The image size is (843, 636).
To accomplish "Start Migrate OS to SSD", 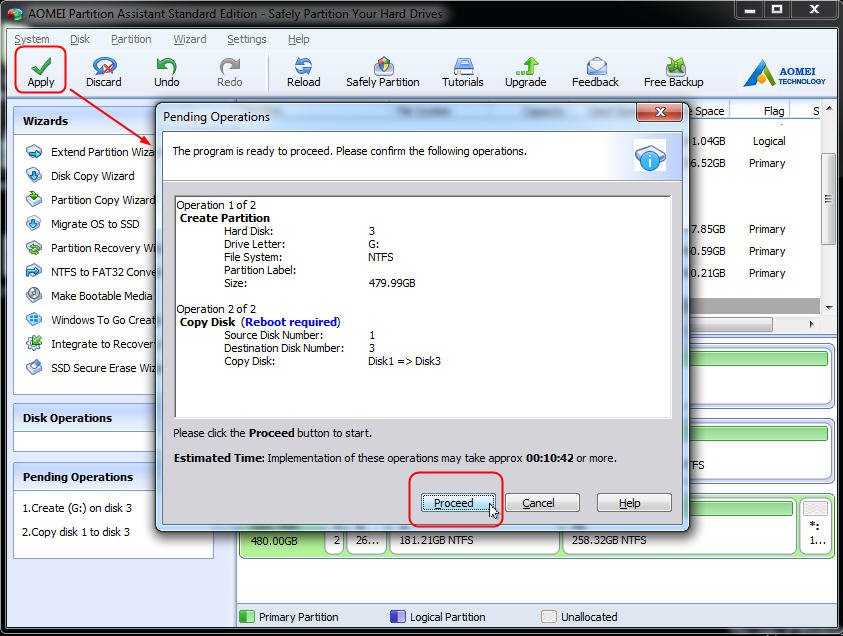I will (x=82, y=224).
